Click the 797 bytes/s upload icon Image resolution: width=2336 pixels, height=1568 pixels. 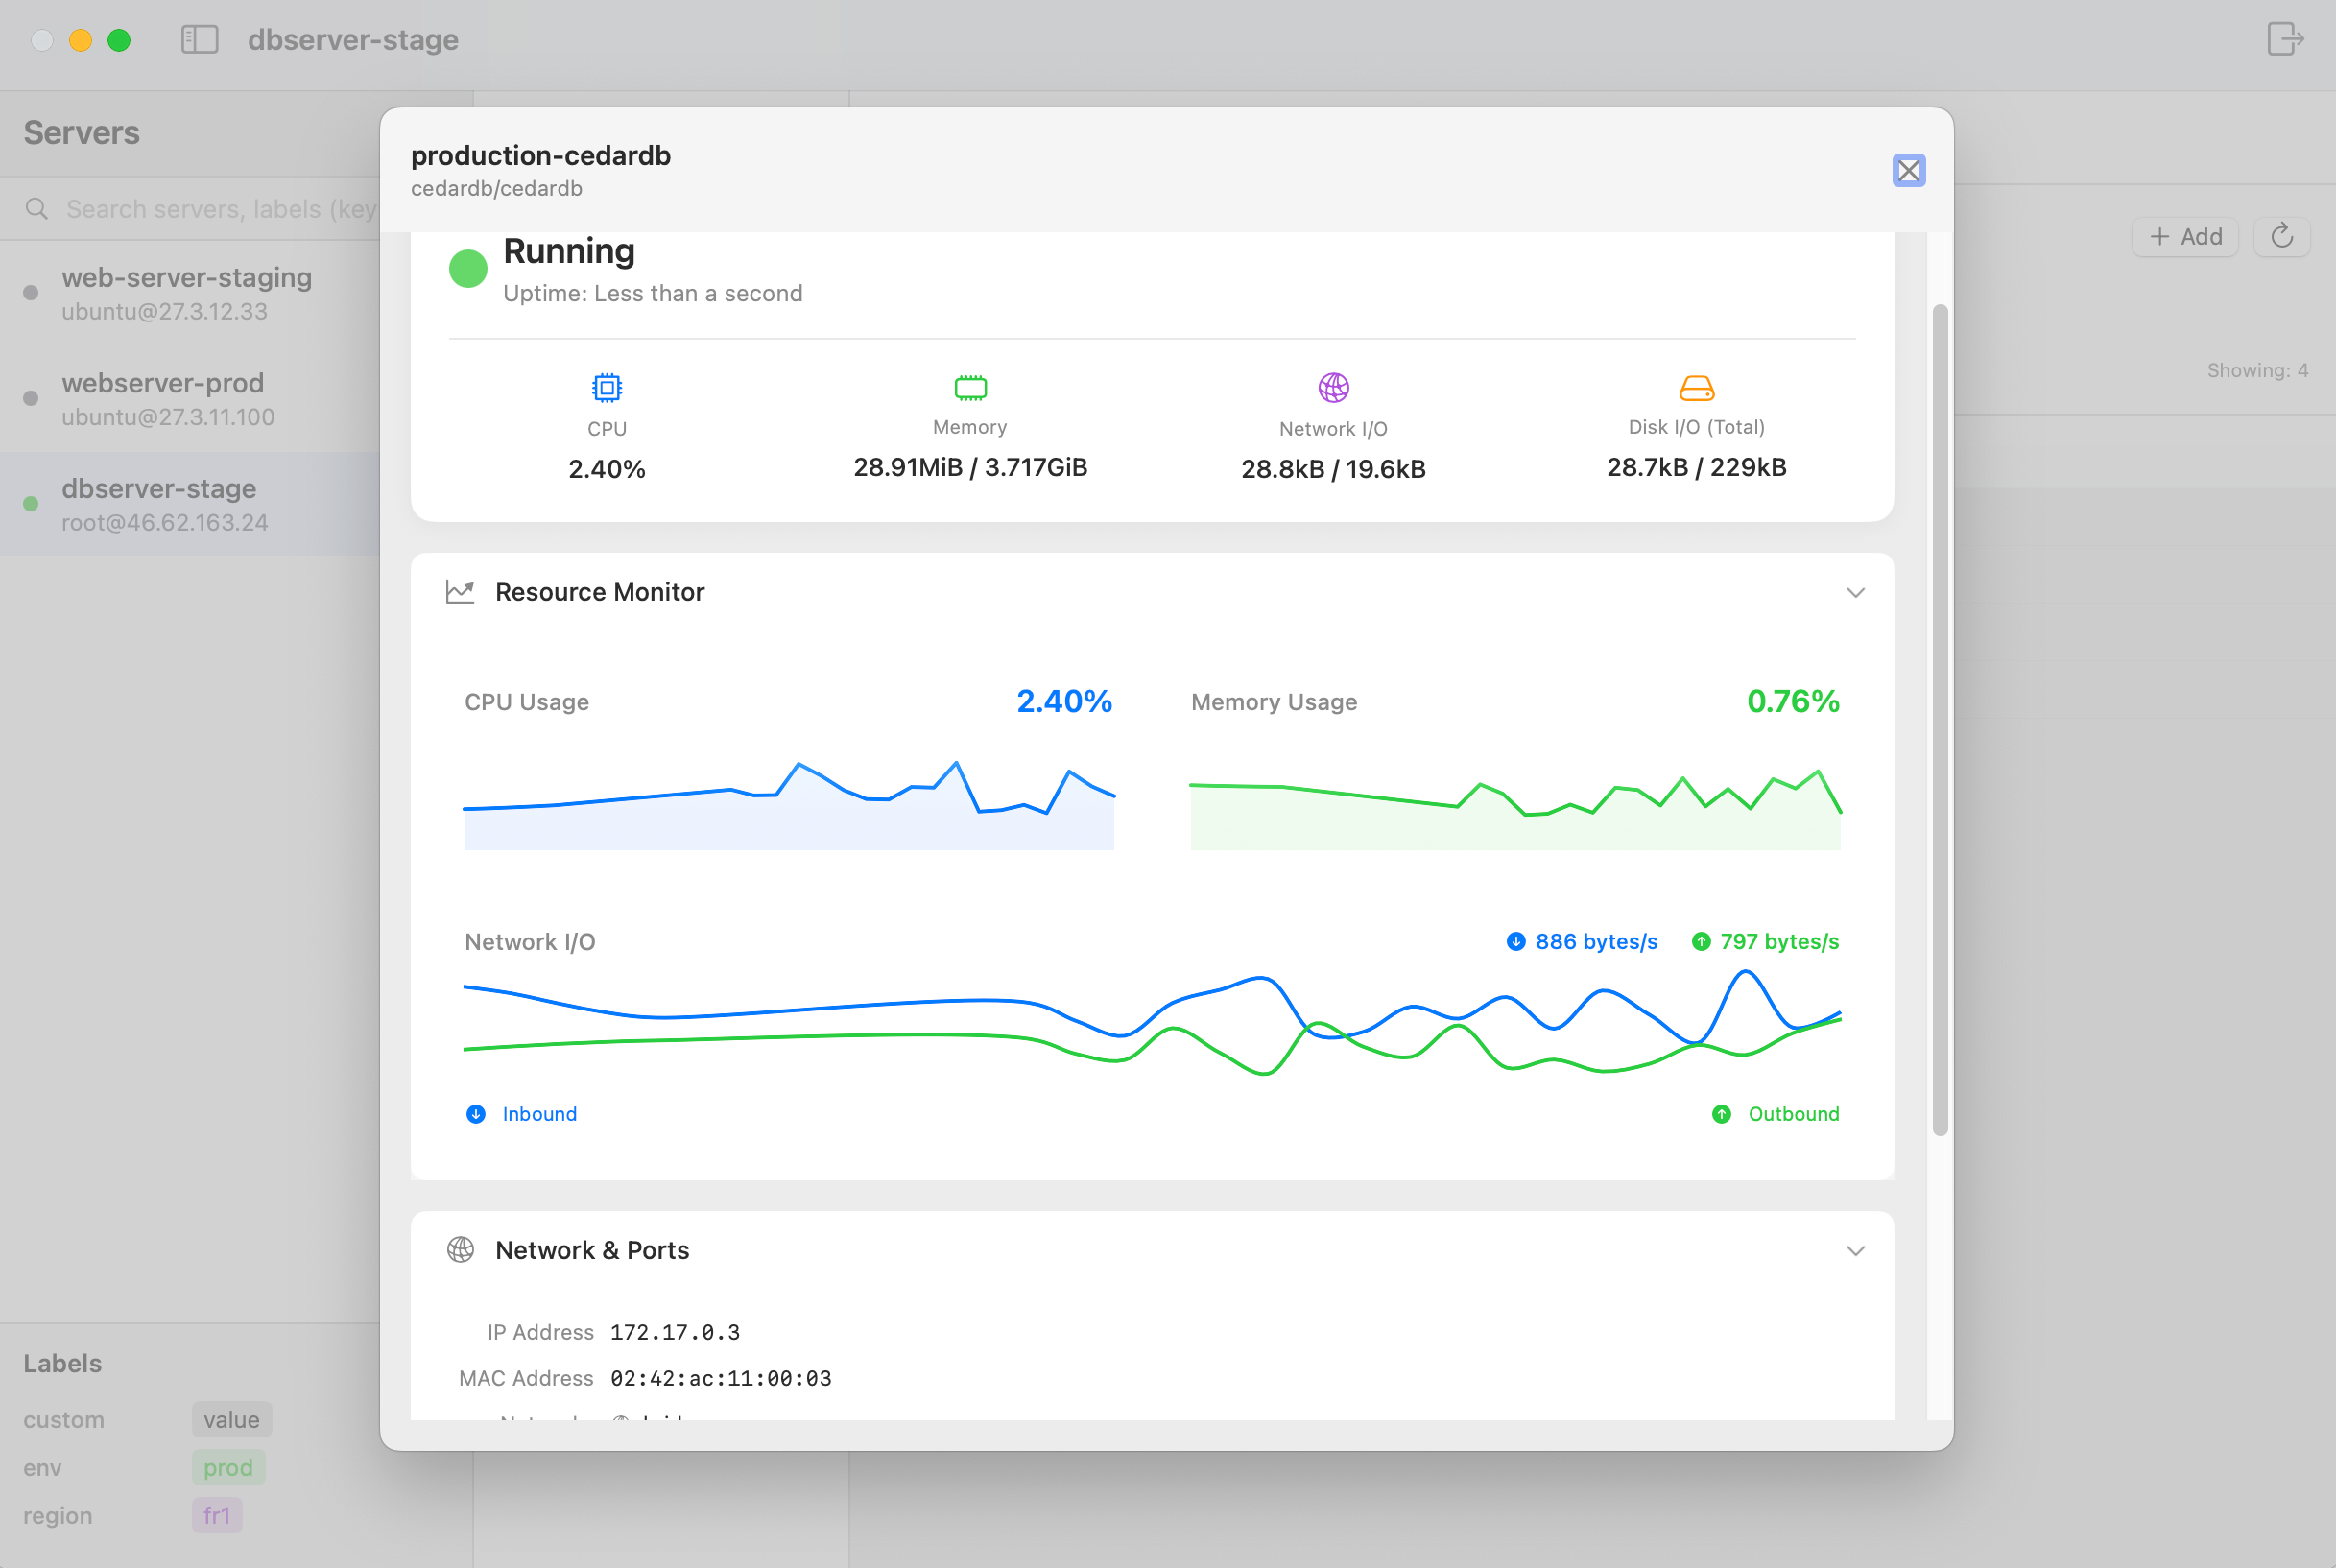(x=1700, y=942)
